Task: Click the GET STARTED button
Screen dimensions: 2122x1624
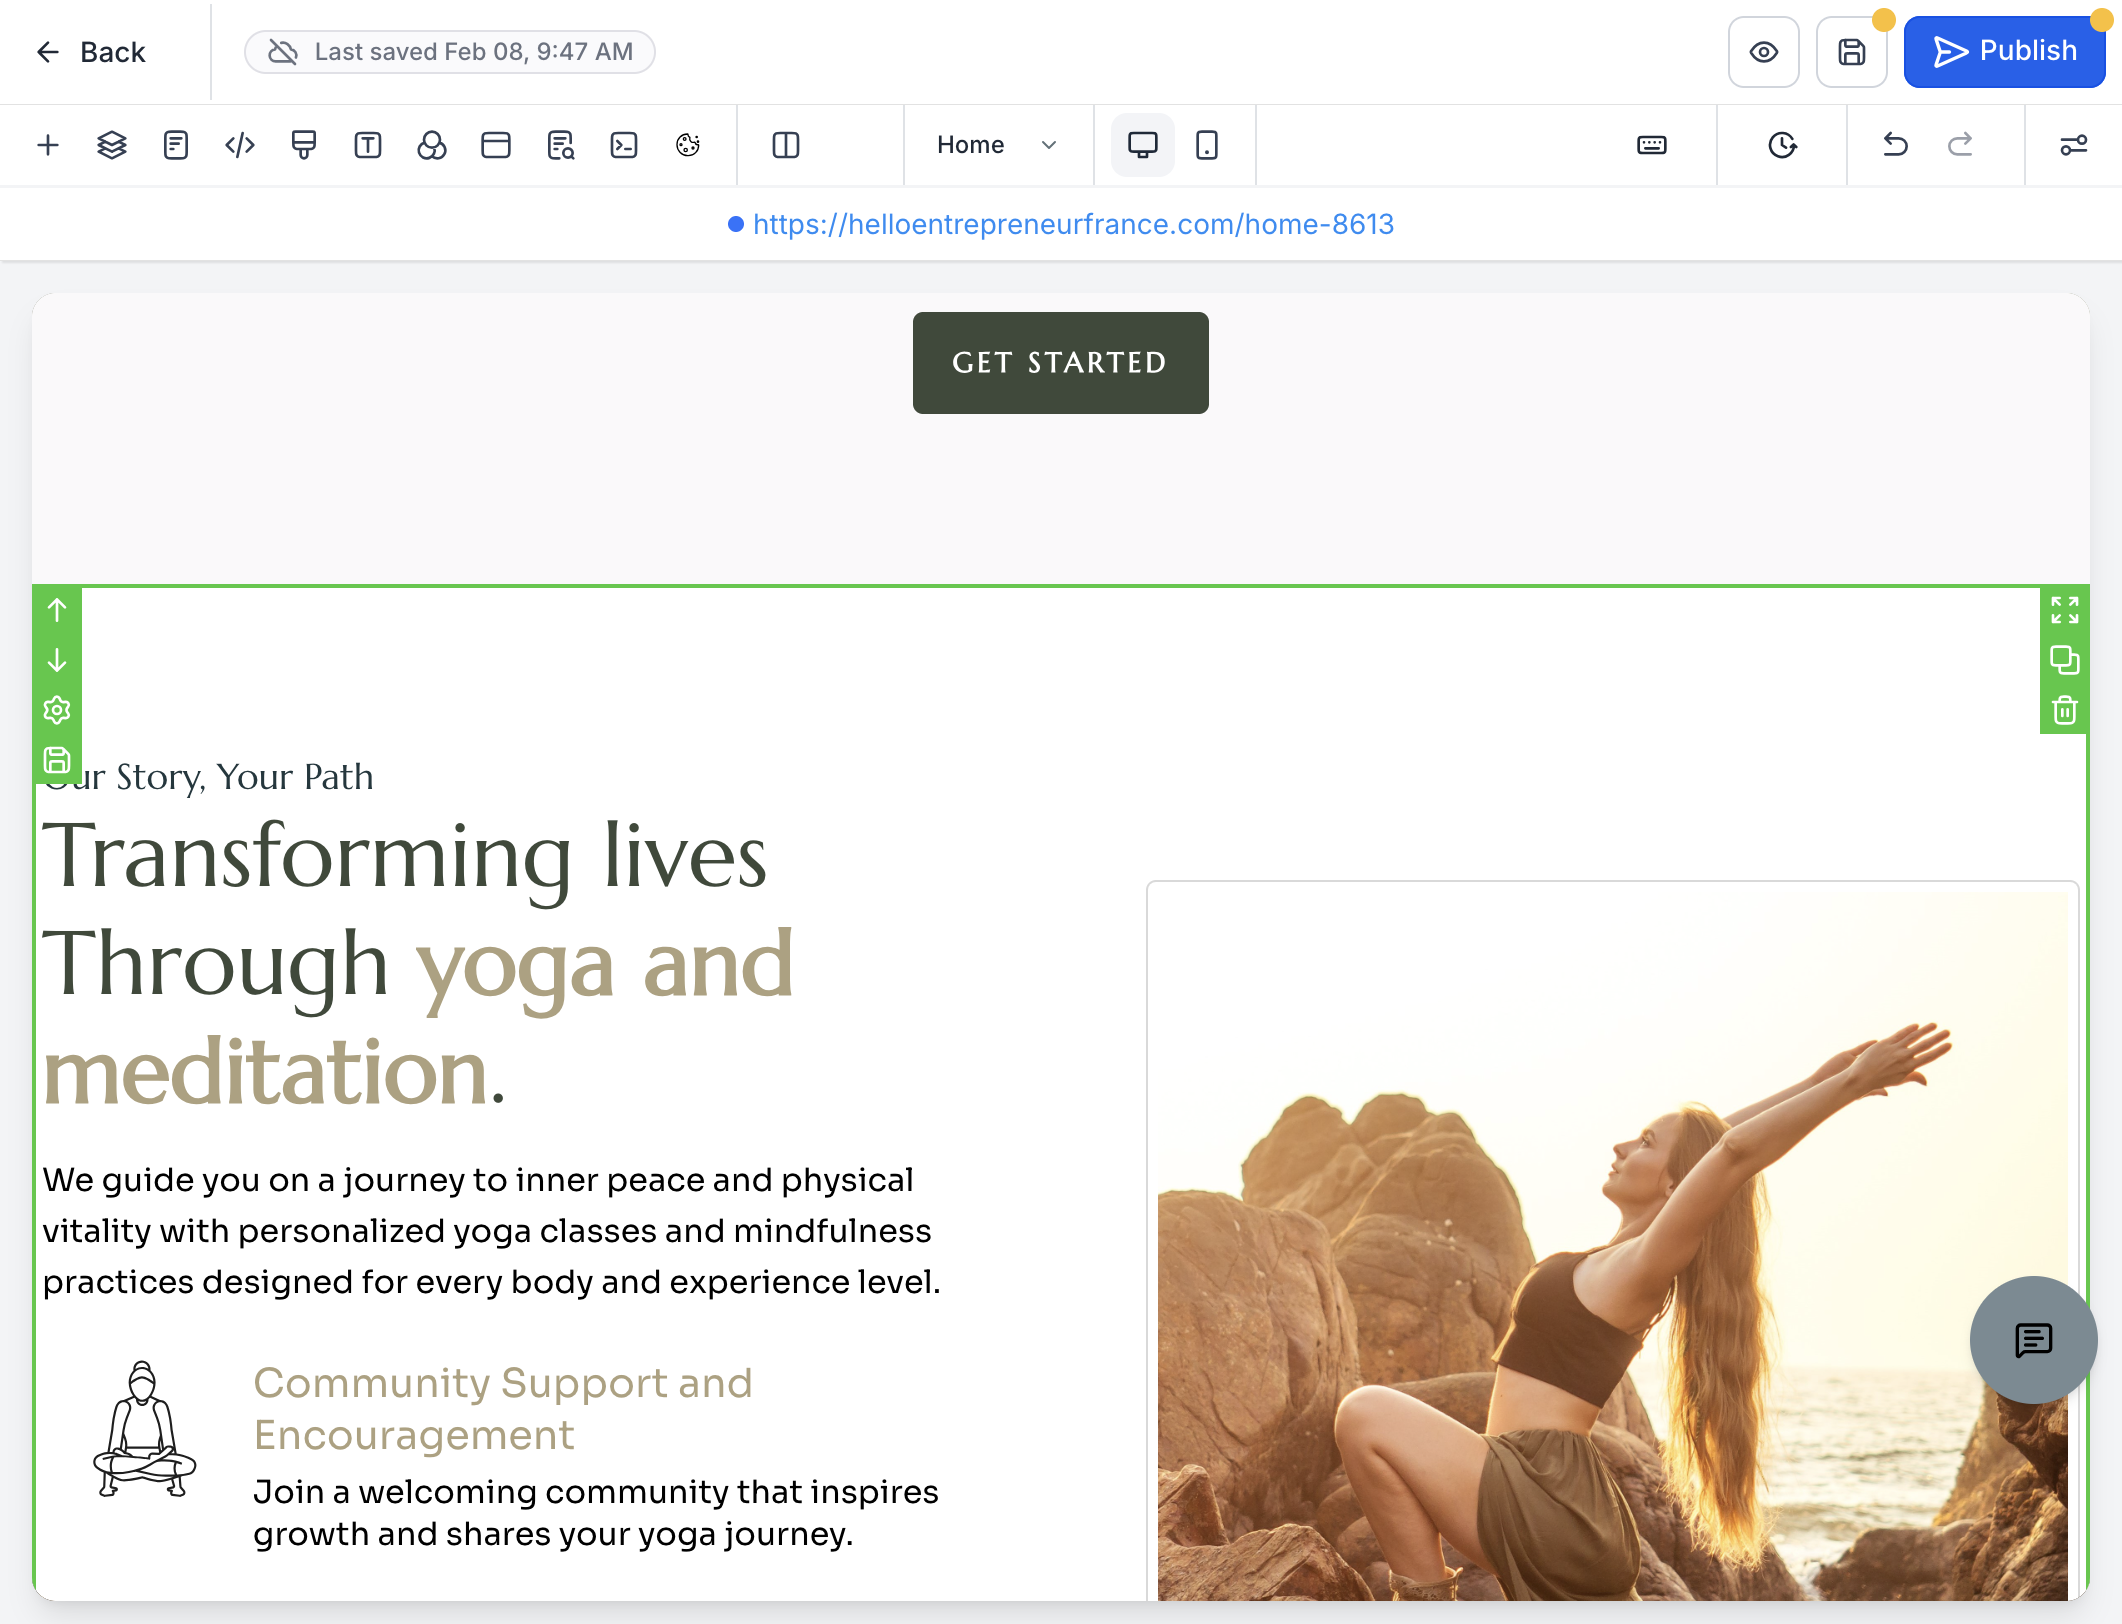Action: (1060, 362)
